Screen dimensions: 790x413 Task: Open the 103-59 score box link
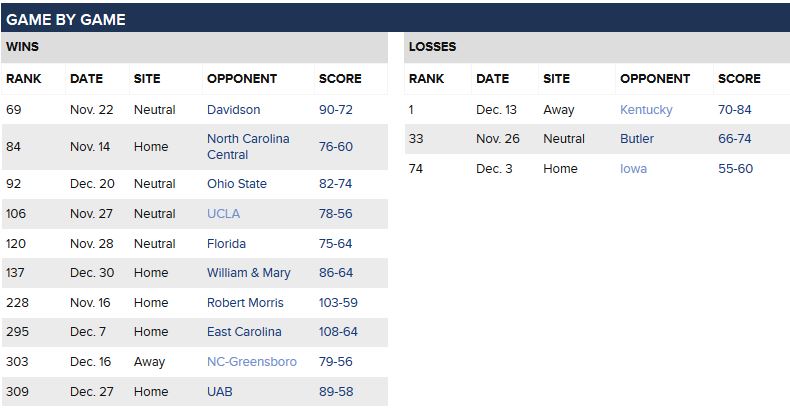pos(338,303)
